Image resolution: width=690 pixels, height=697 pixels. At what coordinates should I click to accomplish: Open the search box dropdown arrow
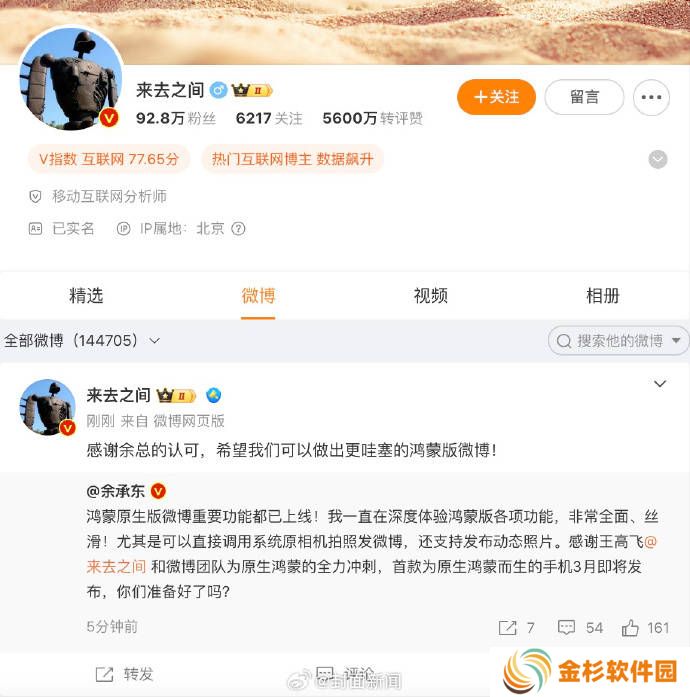[676, 340]
